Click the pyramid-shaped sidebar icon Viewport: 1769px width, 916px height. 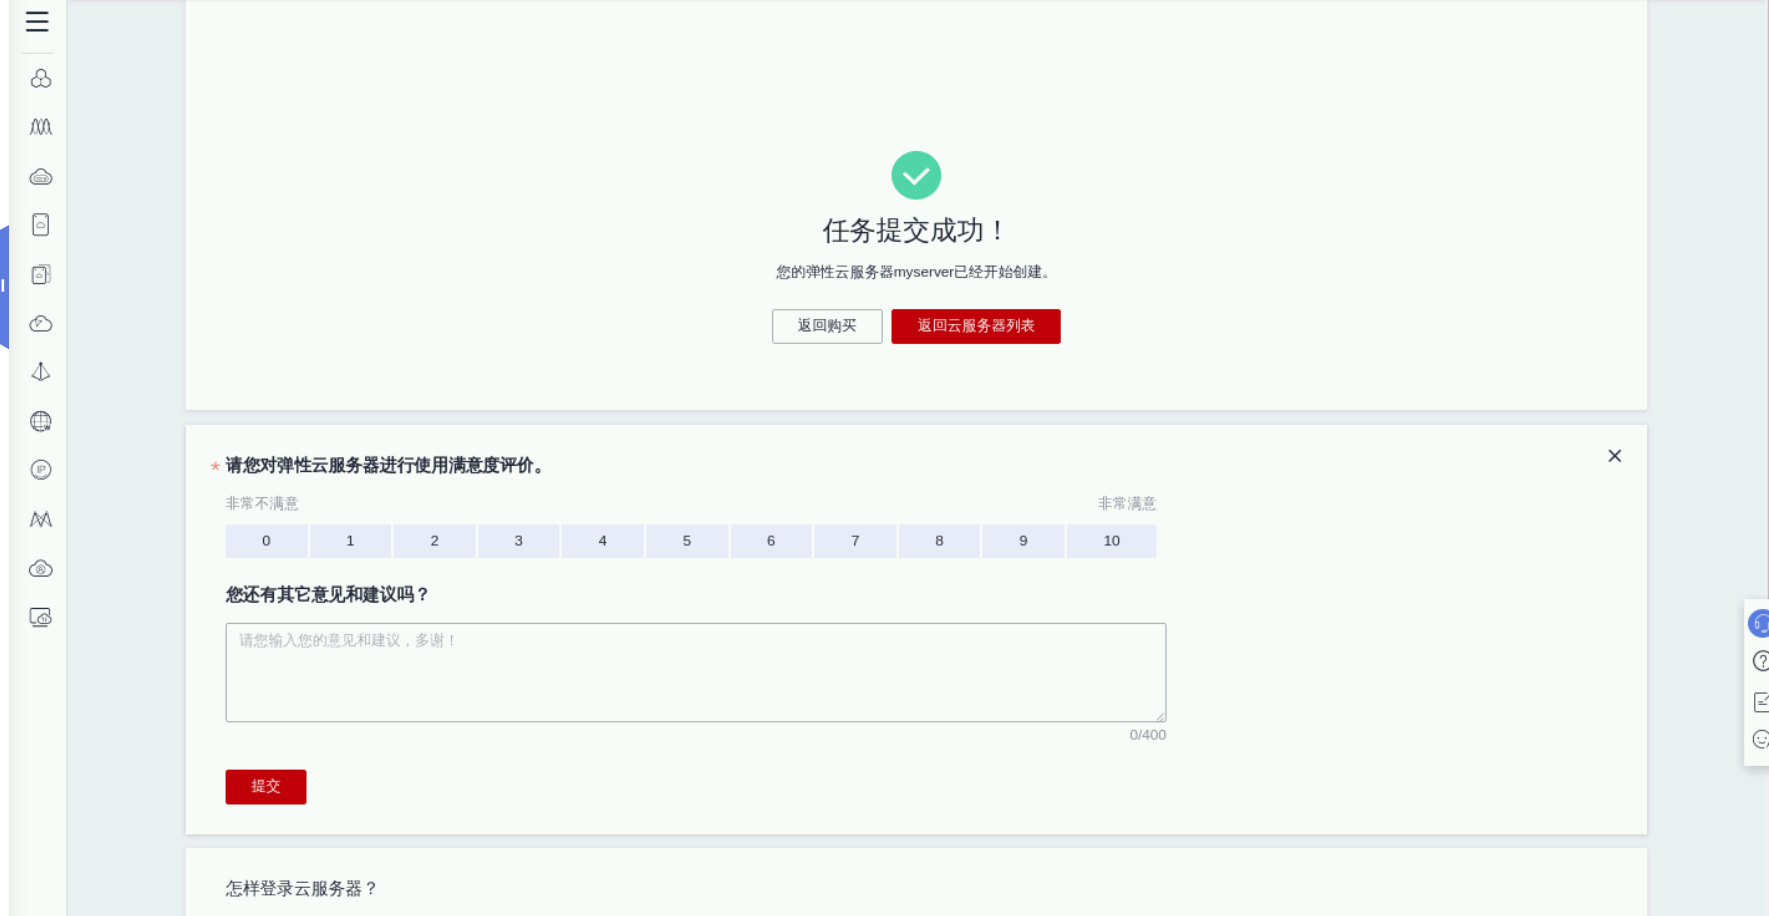pos(40,372)
